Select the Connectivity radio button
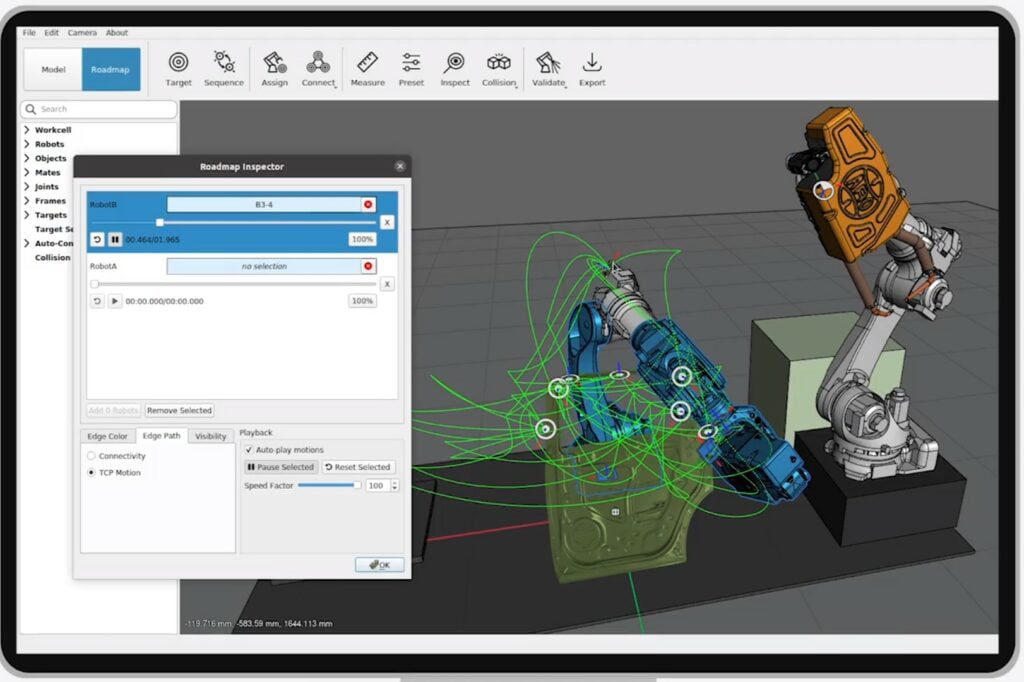Viewport: 1024px width, 682px height. [x=91, y=456]
